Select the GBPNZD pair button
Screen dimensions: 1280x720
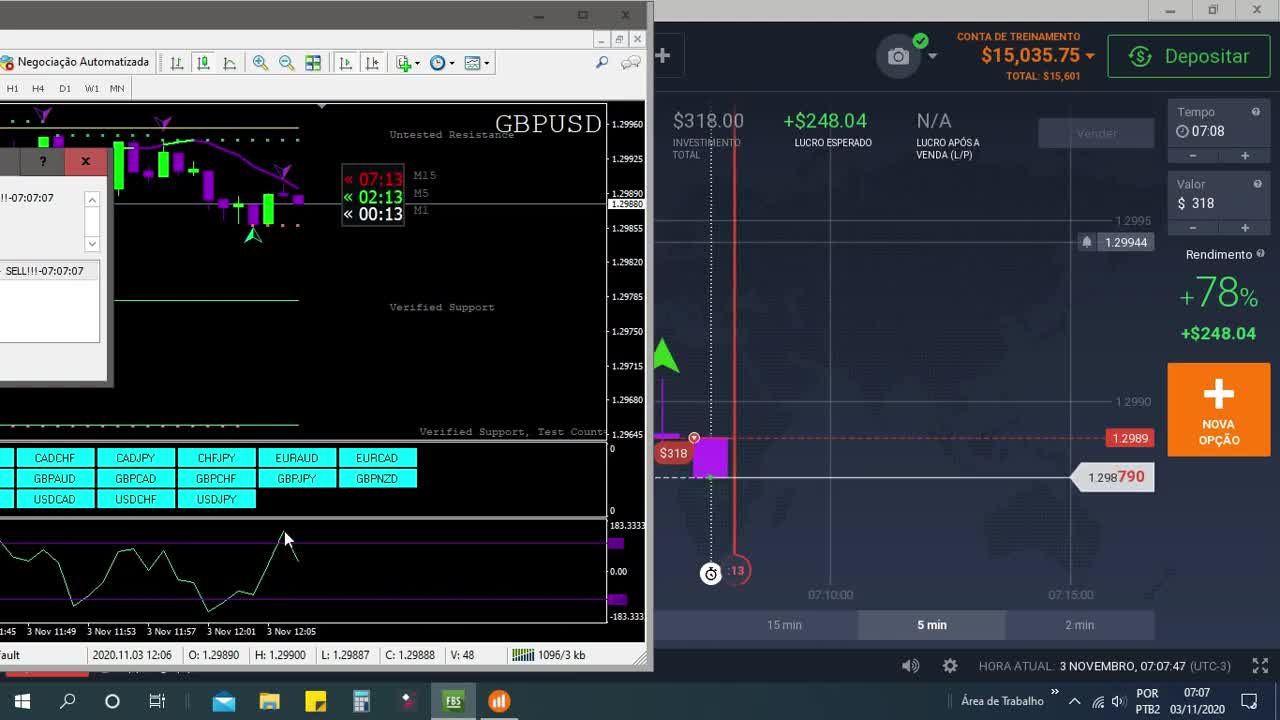click(x=377, y=479)
